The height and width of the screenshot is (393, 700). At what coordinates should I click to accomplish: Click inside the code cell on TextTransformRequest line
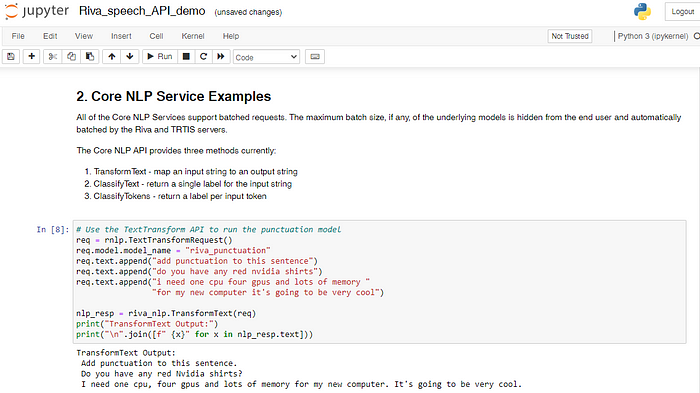[x=154, y=240]
